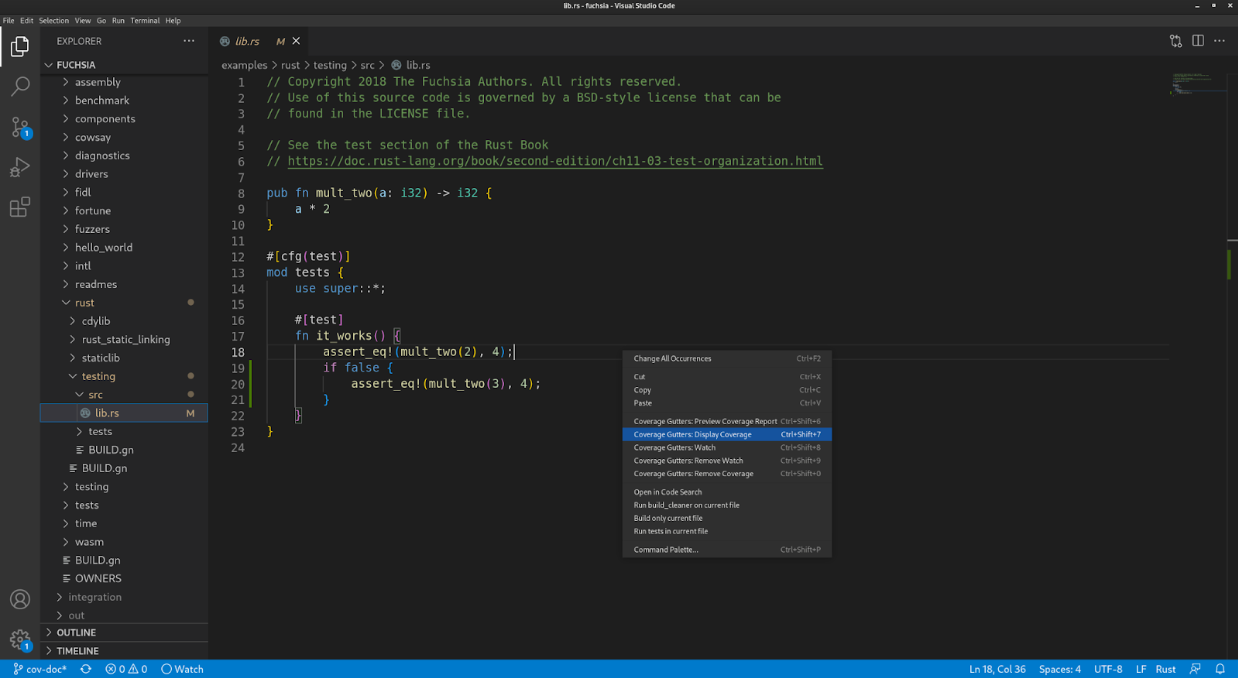Open Run and Debug view icon

click(20, 167)
